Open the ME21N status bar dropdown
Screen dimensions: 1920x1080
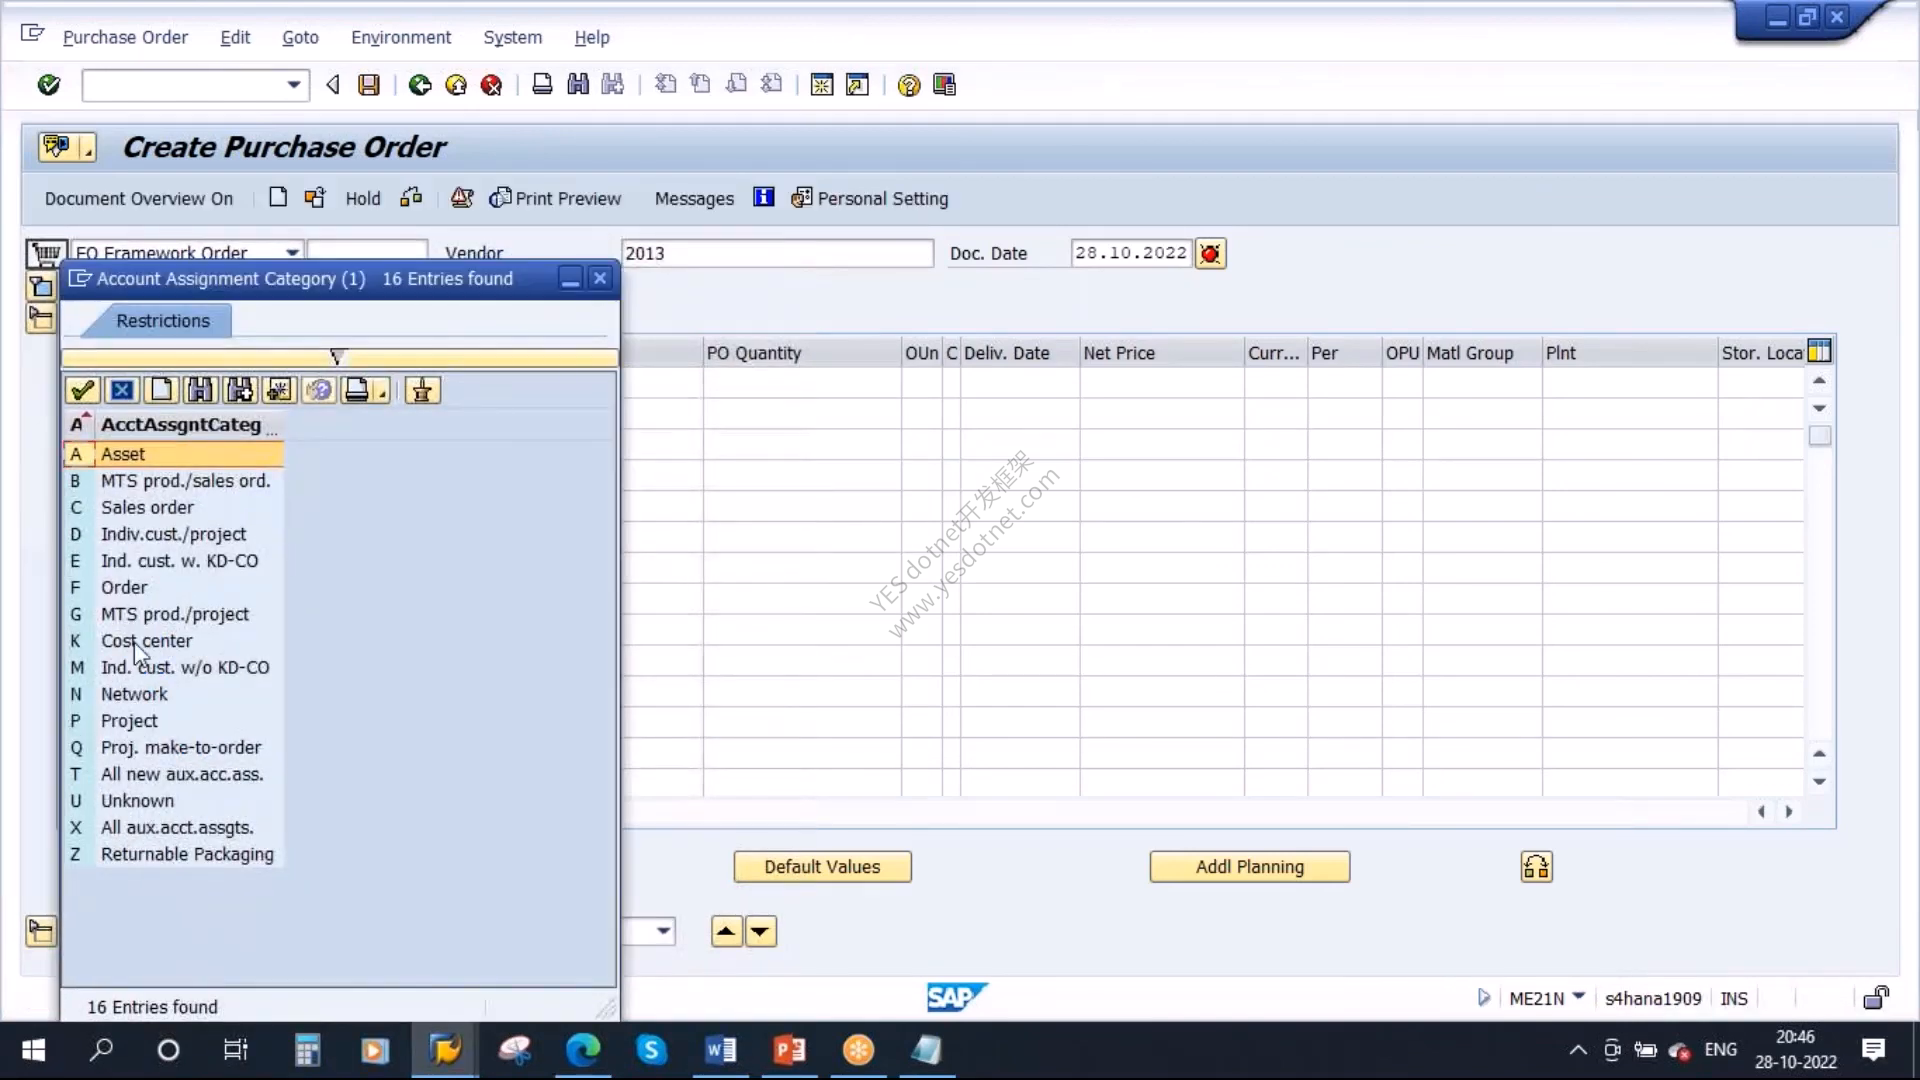(x=1579, y=997)
